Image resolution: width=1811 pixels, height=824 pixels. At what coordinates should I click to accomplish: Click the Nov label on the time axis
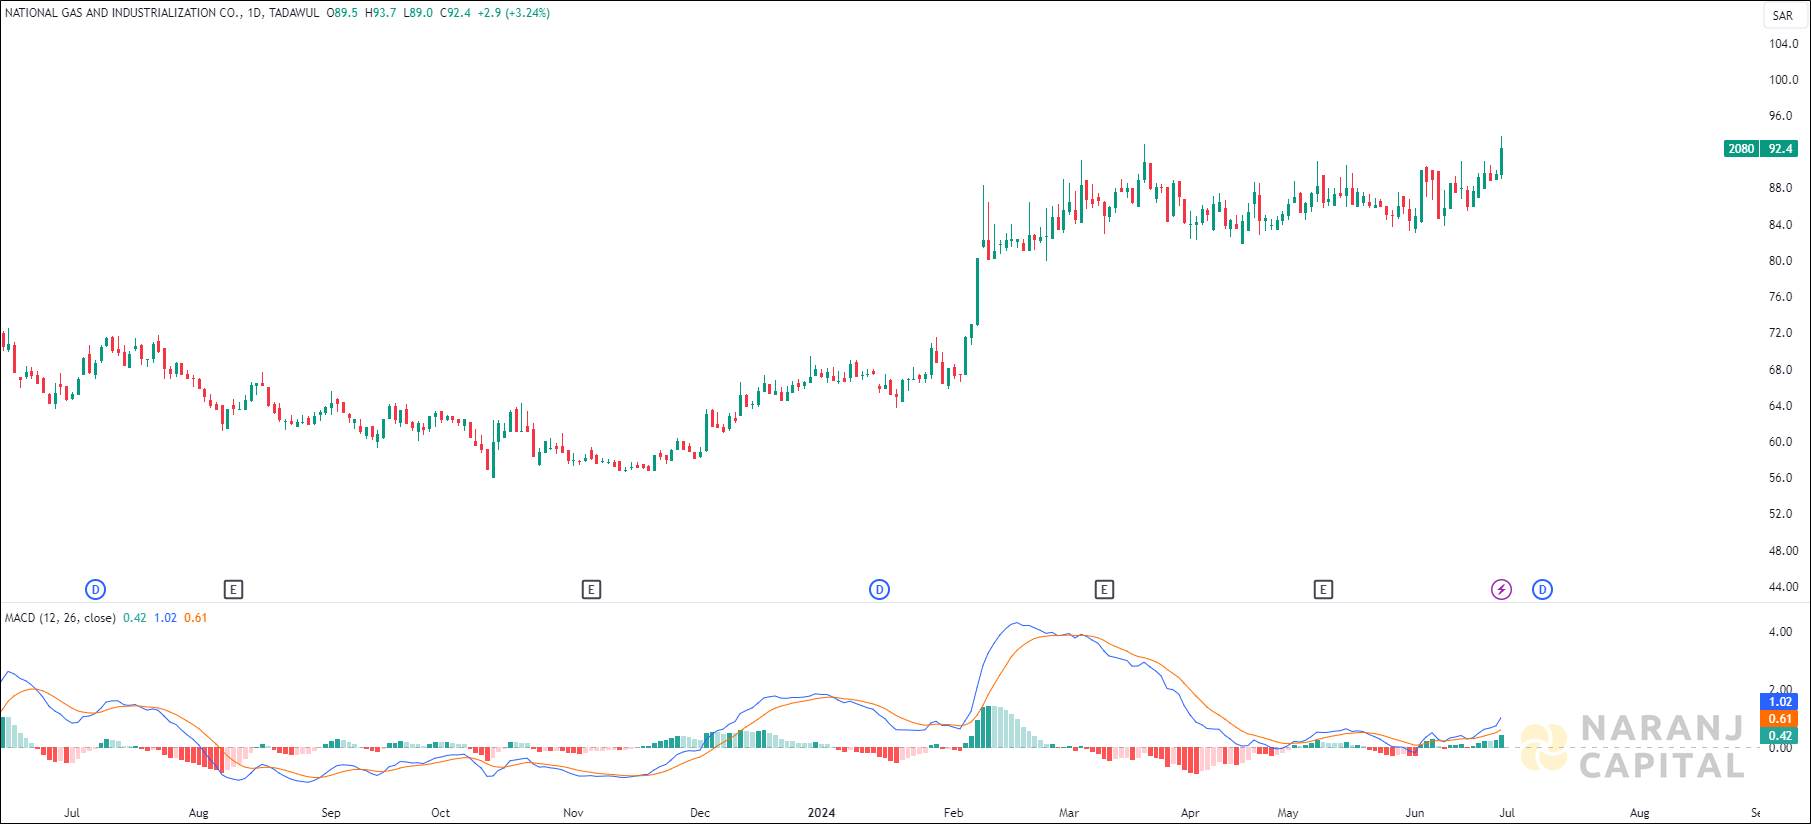coord(573,813)
